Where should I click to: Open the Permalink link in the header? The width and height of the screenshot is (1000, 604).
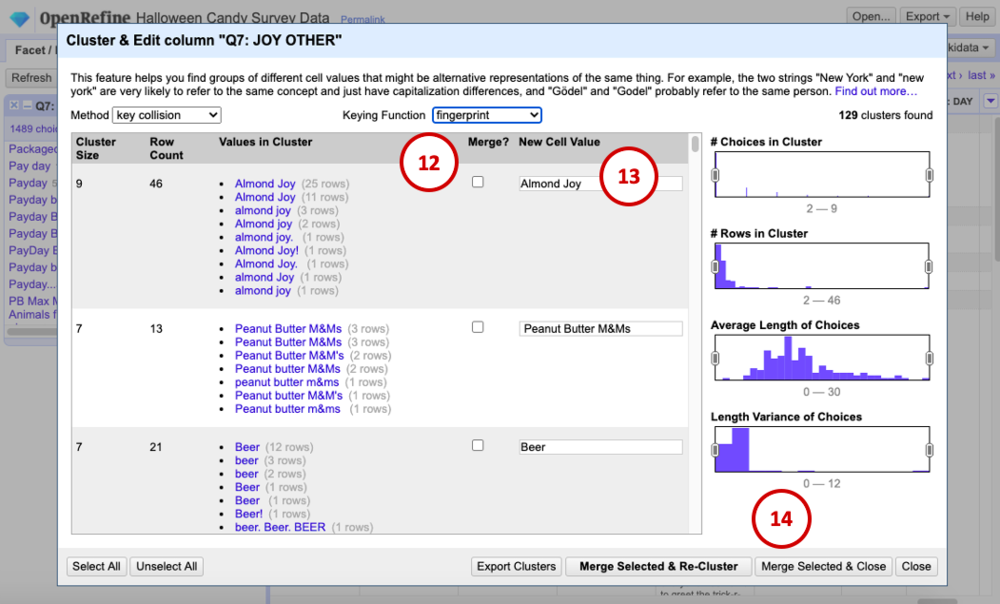[363, 20]
